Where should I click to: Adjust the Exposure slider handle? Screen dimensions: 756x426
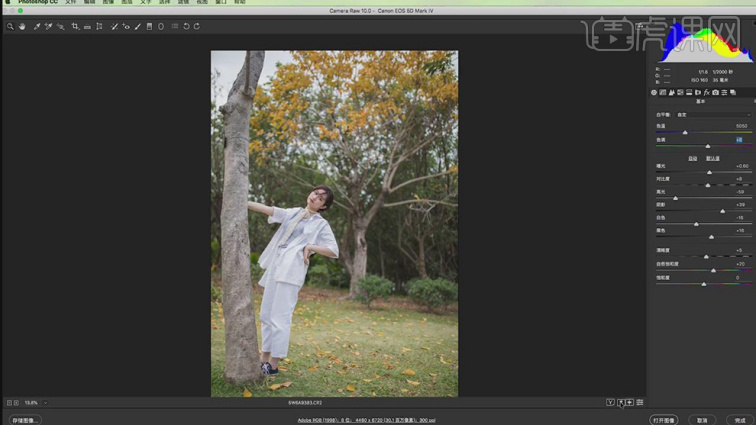click(709, 173)
